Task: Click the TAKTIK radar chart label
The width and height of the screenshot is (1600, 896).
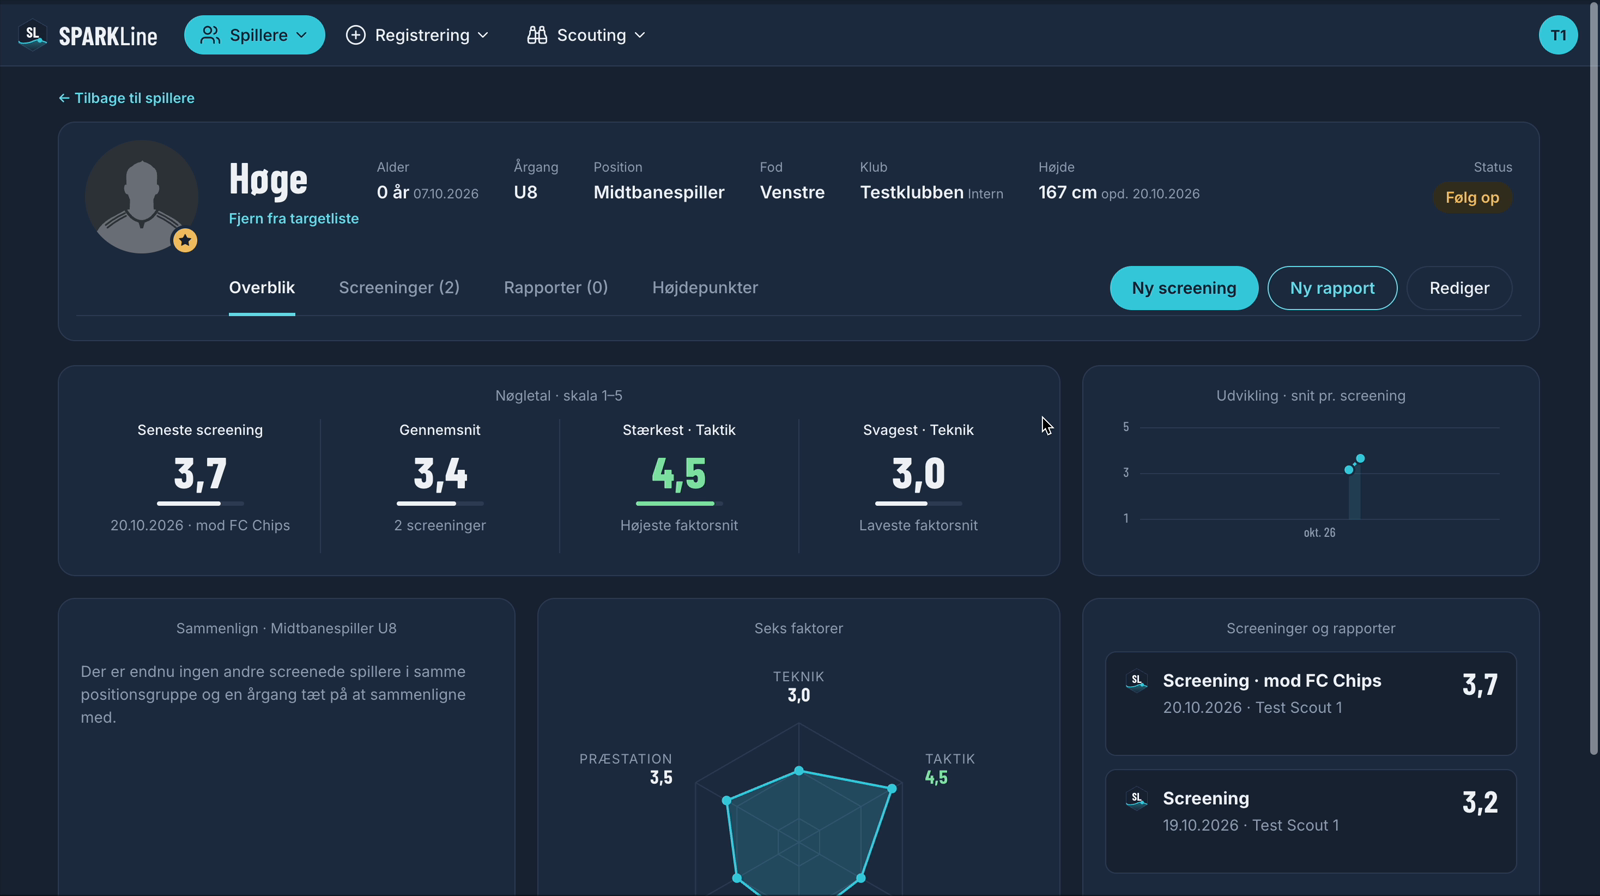Action: [950, 759]
